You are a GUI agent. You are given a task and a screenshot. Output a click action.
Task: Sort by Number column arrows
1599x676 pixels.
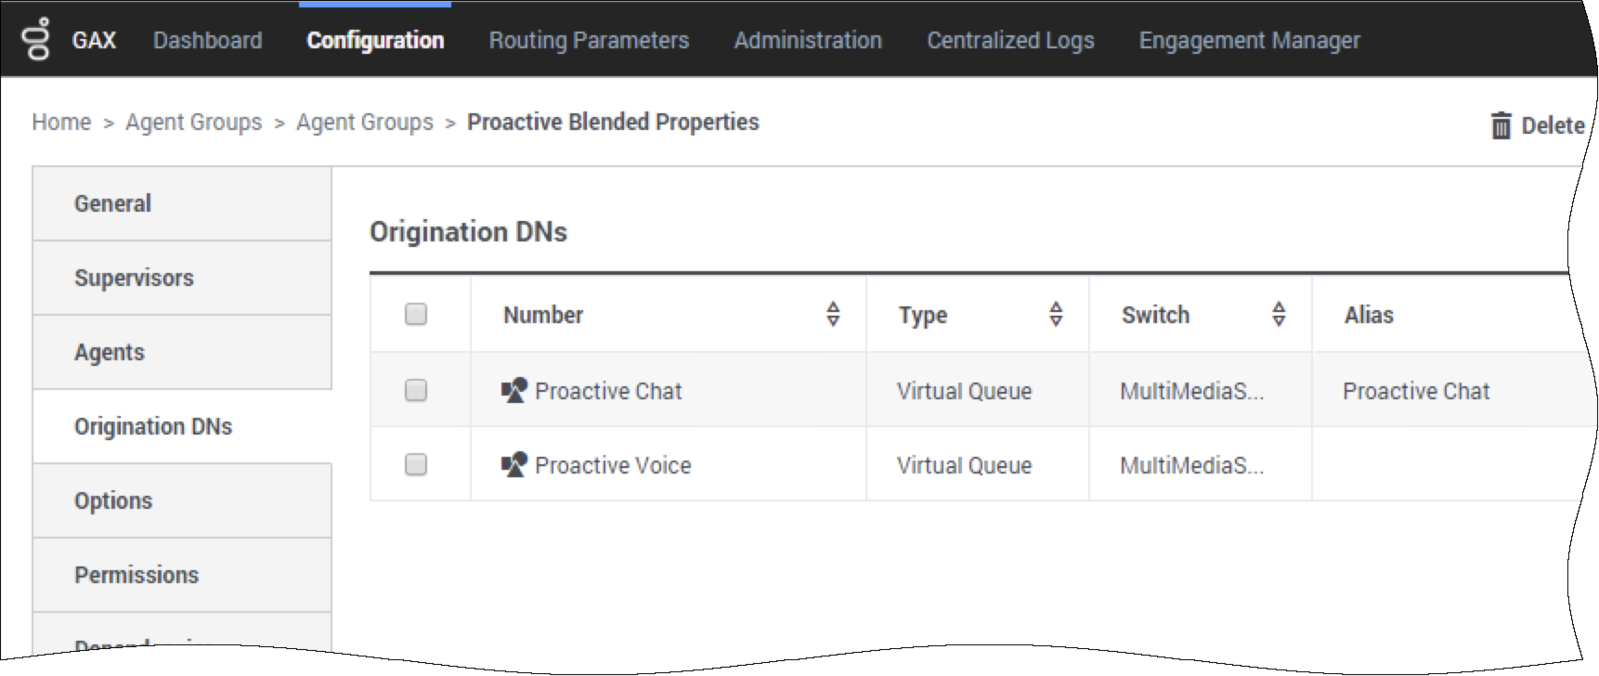(x=833, y=314)
